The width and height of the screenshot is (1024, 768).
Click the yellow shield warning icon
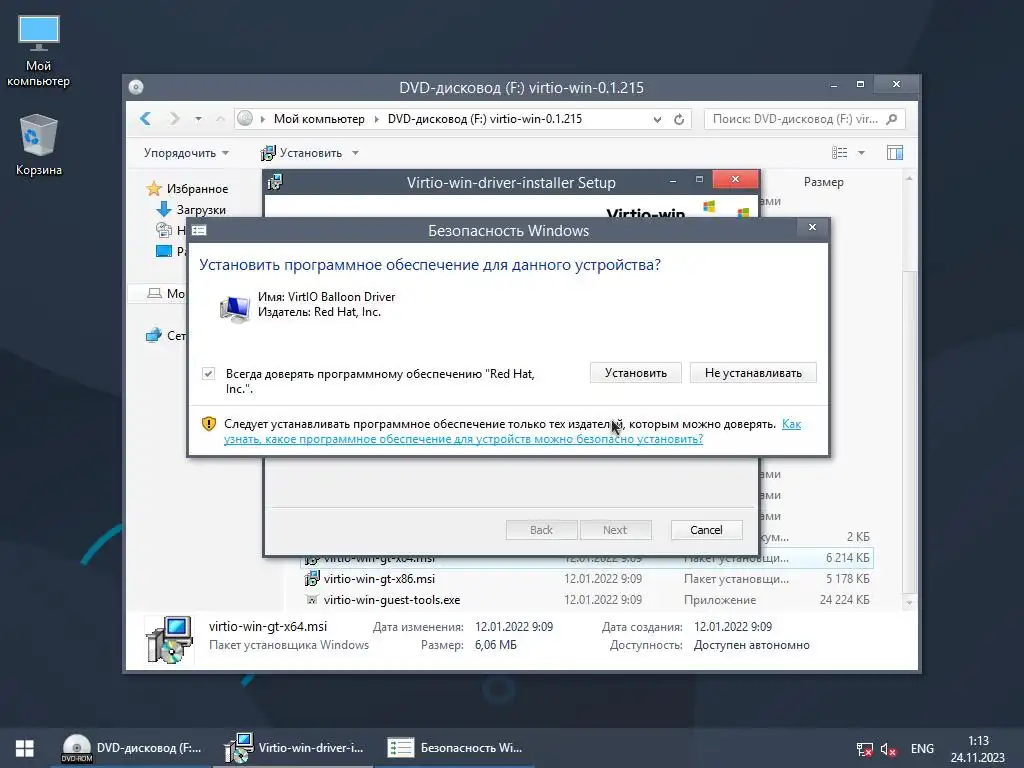click(x=208, y=424)
